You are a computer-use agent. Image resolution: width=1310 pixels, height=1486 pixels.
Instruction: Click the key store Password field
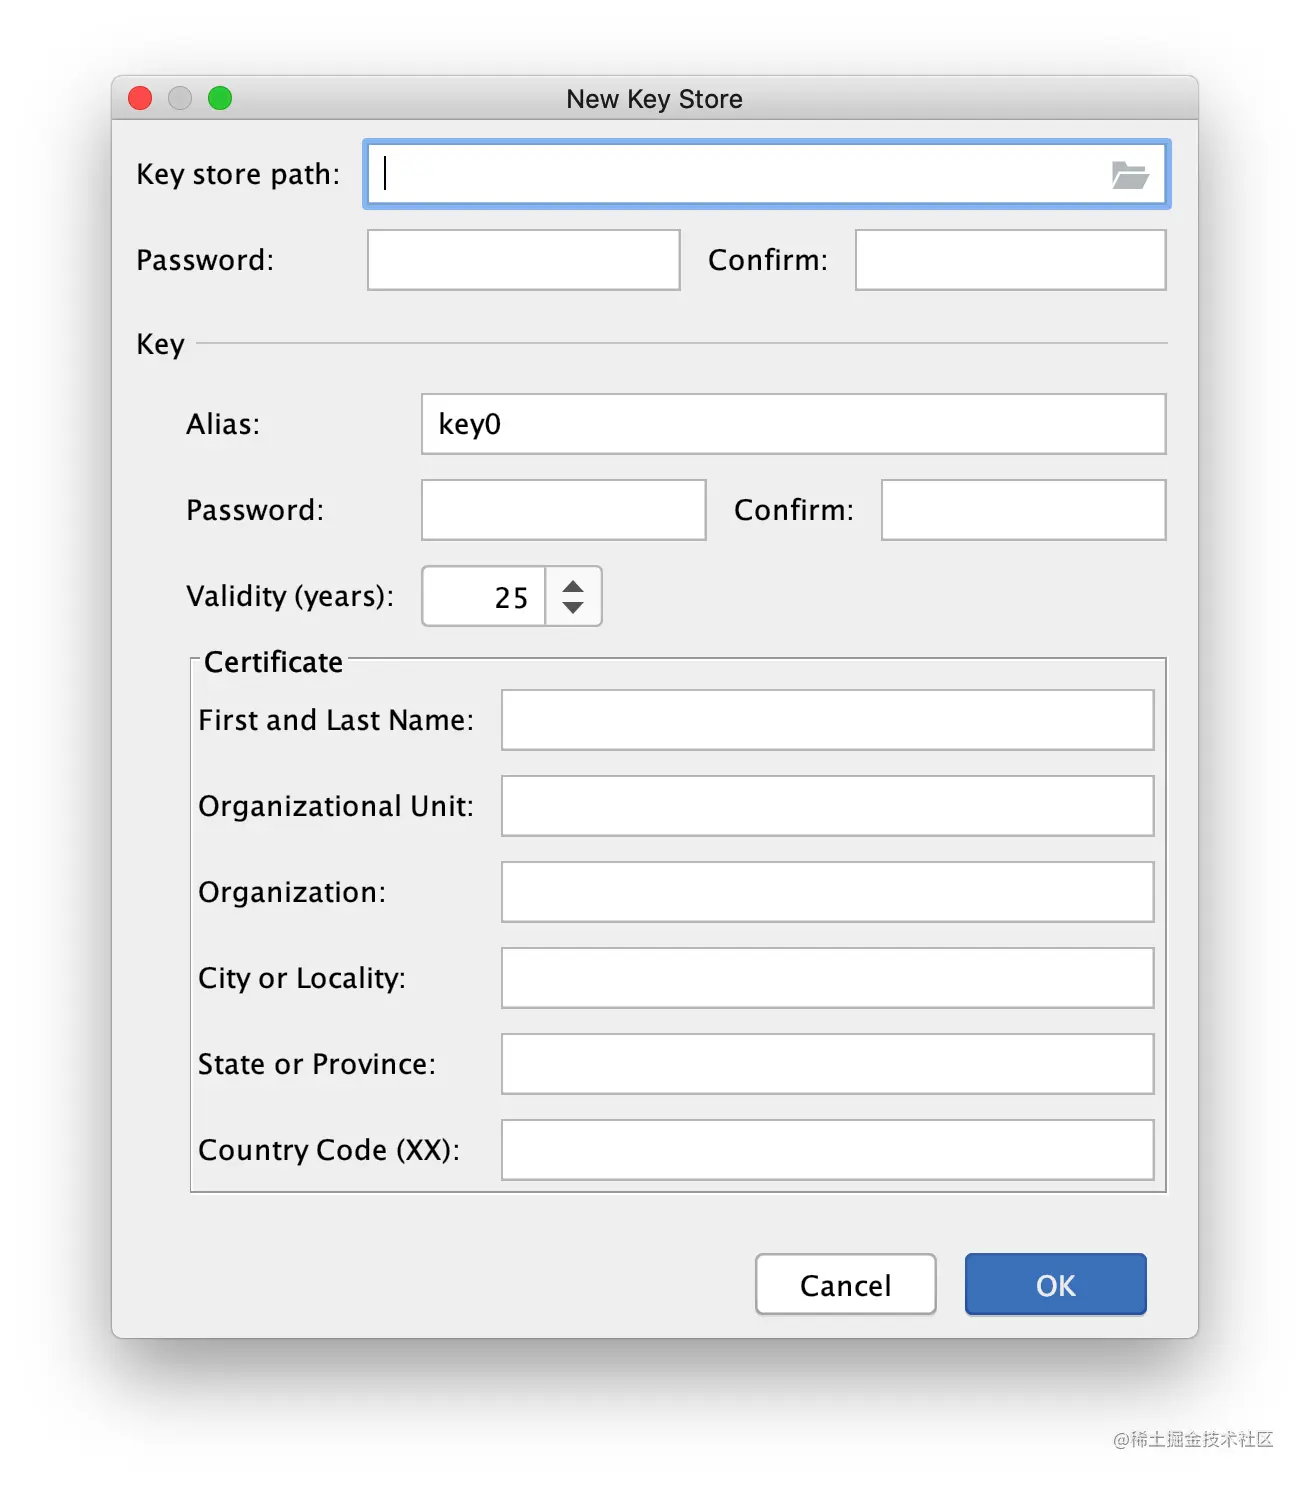pyautogui.click(x=523, y=260)
